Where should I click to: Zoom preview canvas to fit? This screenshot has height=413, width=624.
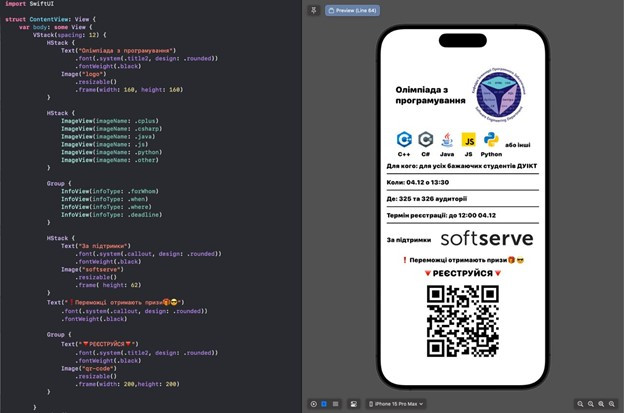click(601, 404)
